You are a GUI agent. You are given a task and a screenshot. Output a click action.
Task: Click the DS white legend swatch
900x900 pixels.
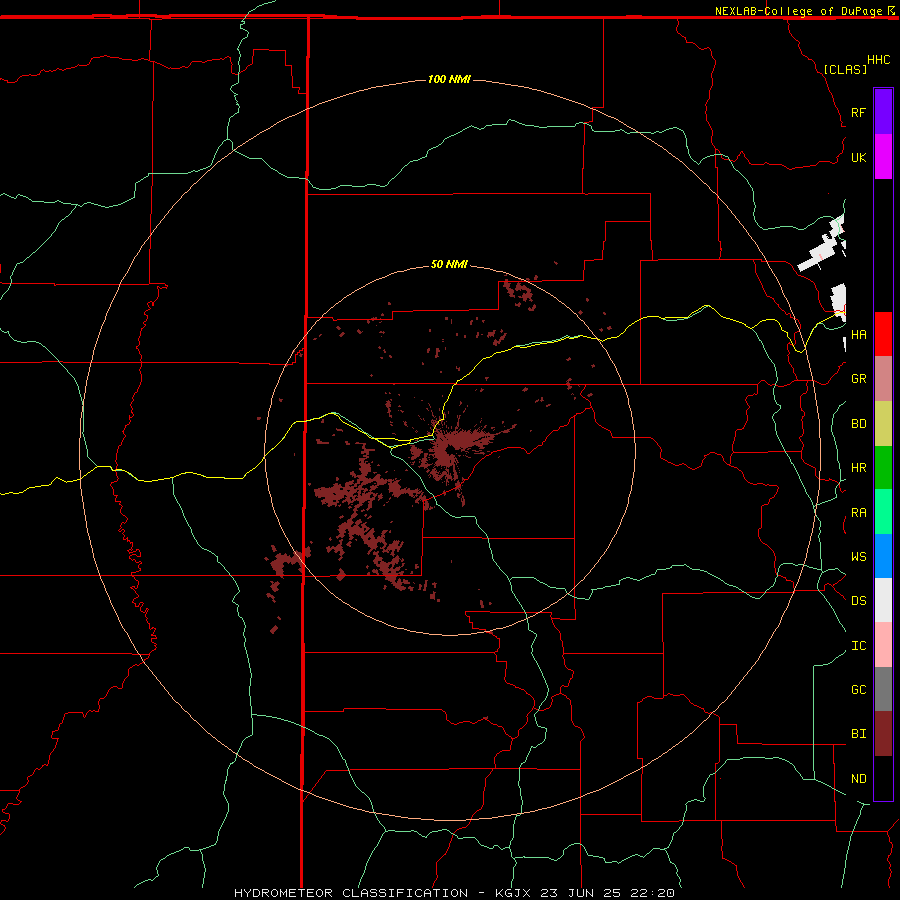click(883, 600)
